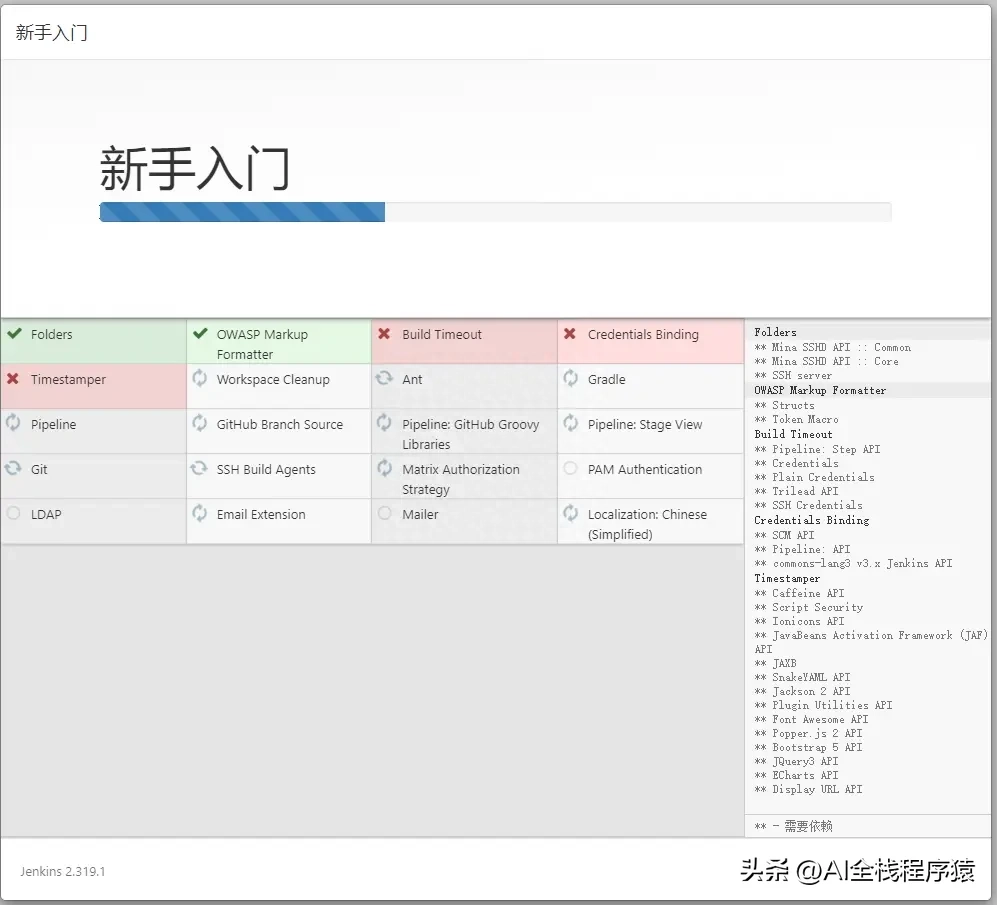Select the Folders heading in install log

click(x=775, y=332)
